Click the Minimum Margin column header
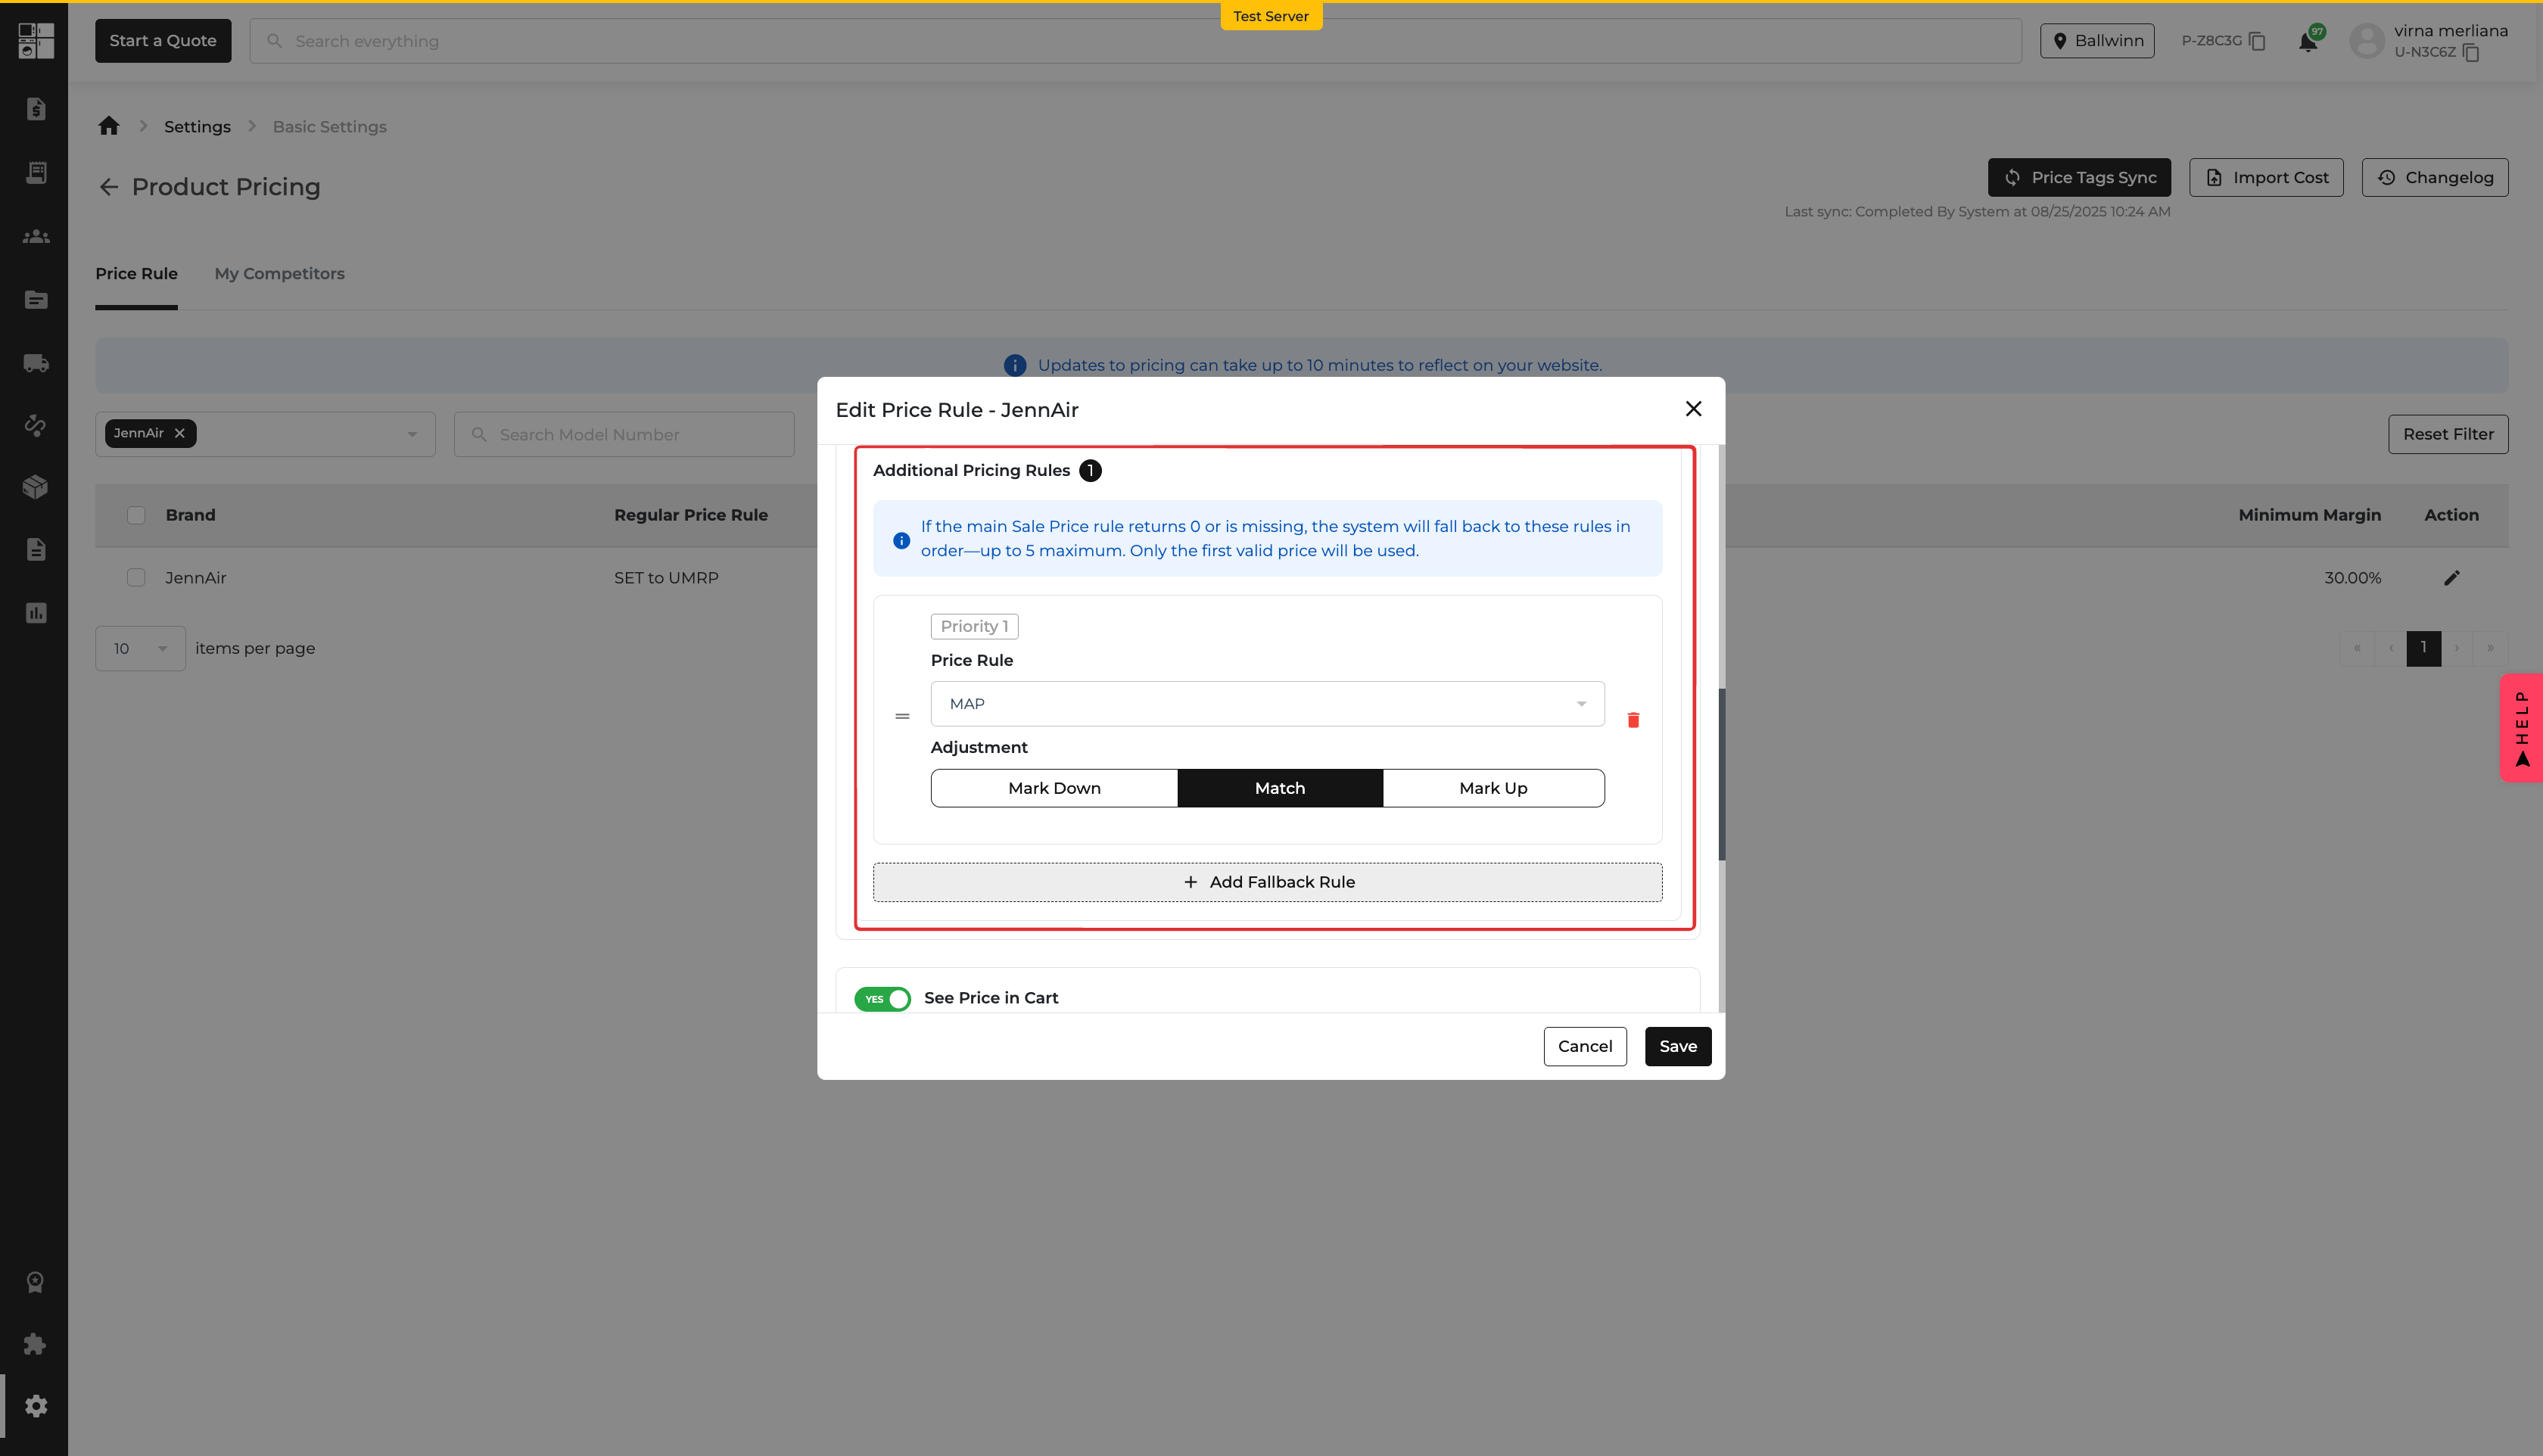2543x1456 pixels. point(2309,515)
